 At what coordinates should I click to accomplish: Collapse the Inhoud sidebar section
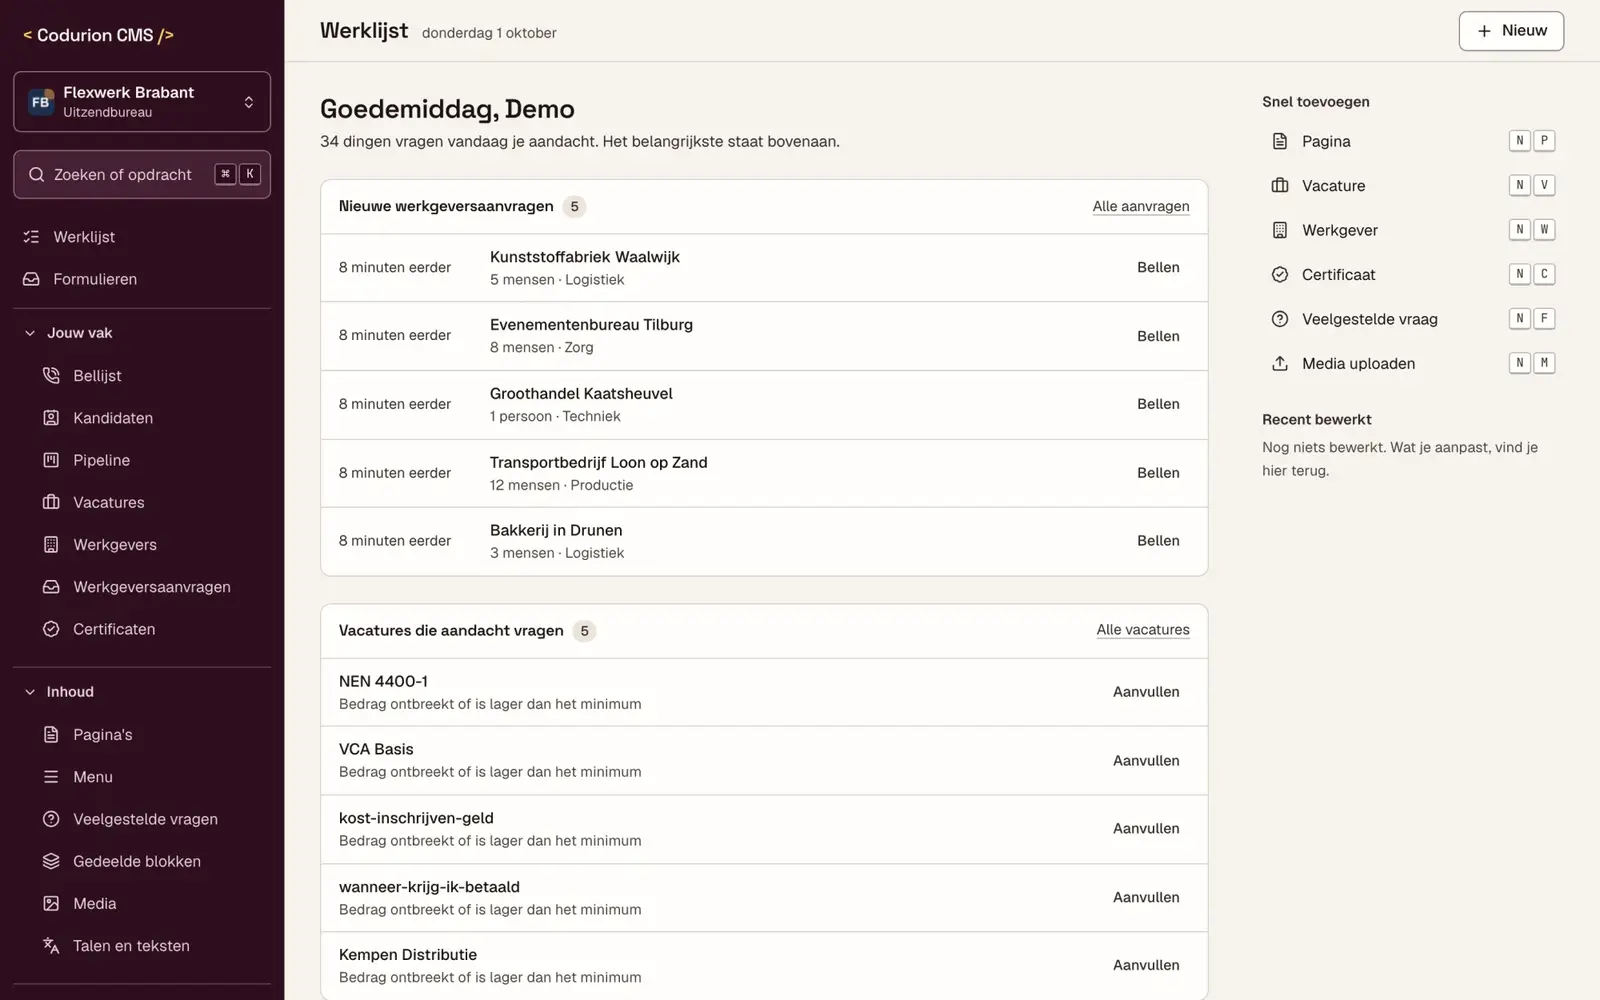click(x=142, y=692)
